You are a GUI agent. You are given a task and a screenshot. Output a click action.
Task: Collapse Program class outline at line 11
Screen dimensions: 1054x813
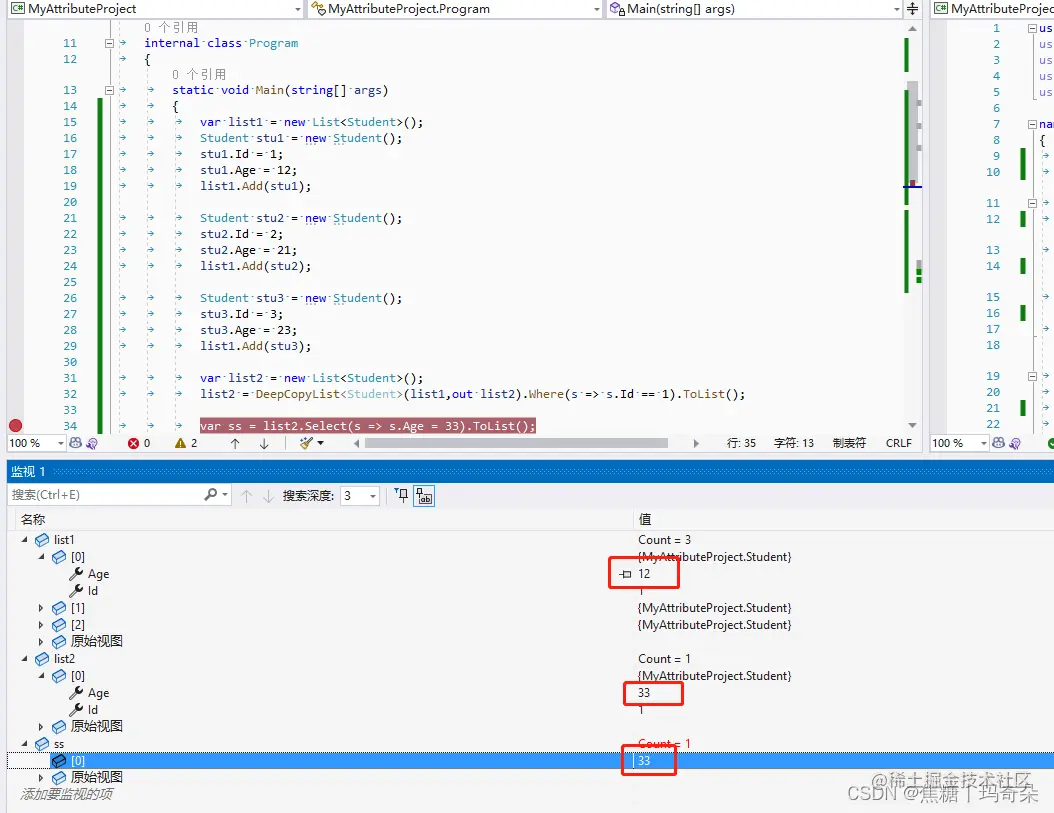point(109,43)
